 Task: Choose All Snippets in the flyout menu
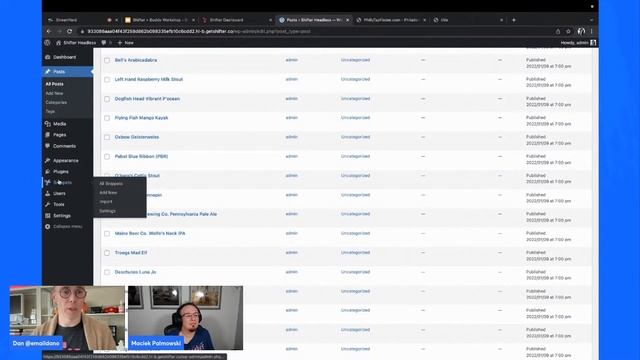pyautogui.click(x=111, y=184)
